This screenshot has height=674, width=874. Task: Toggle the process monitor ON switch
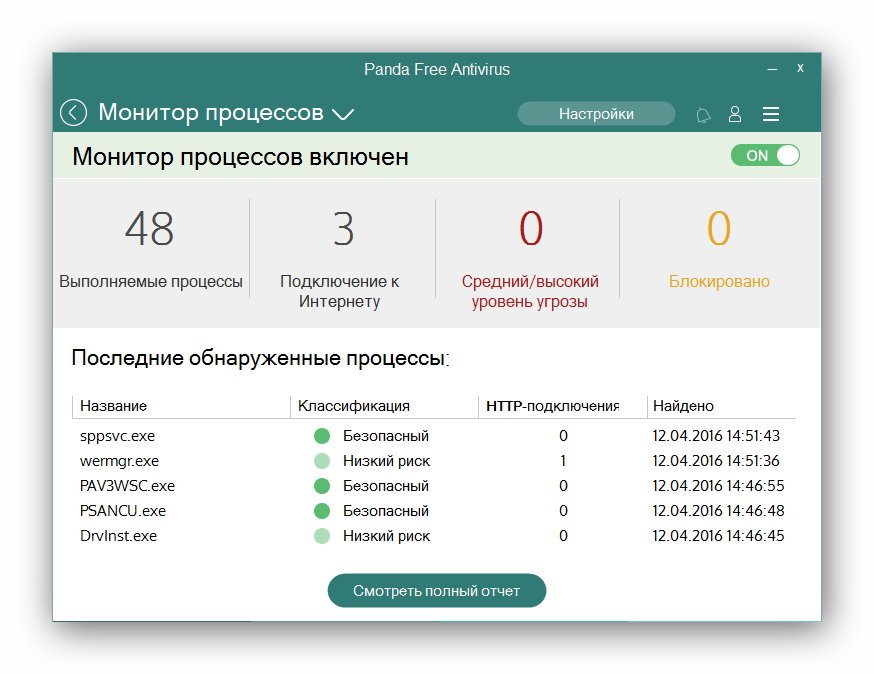(x=765, y=156)
